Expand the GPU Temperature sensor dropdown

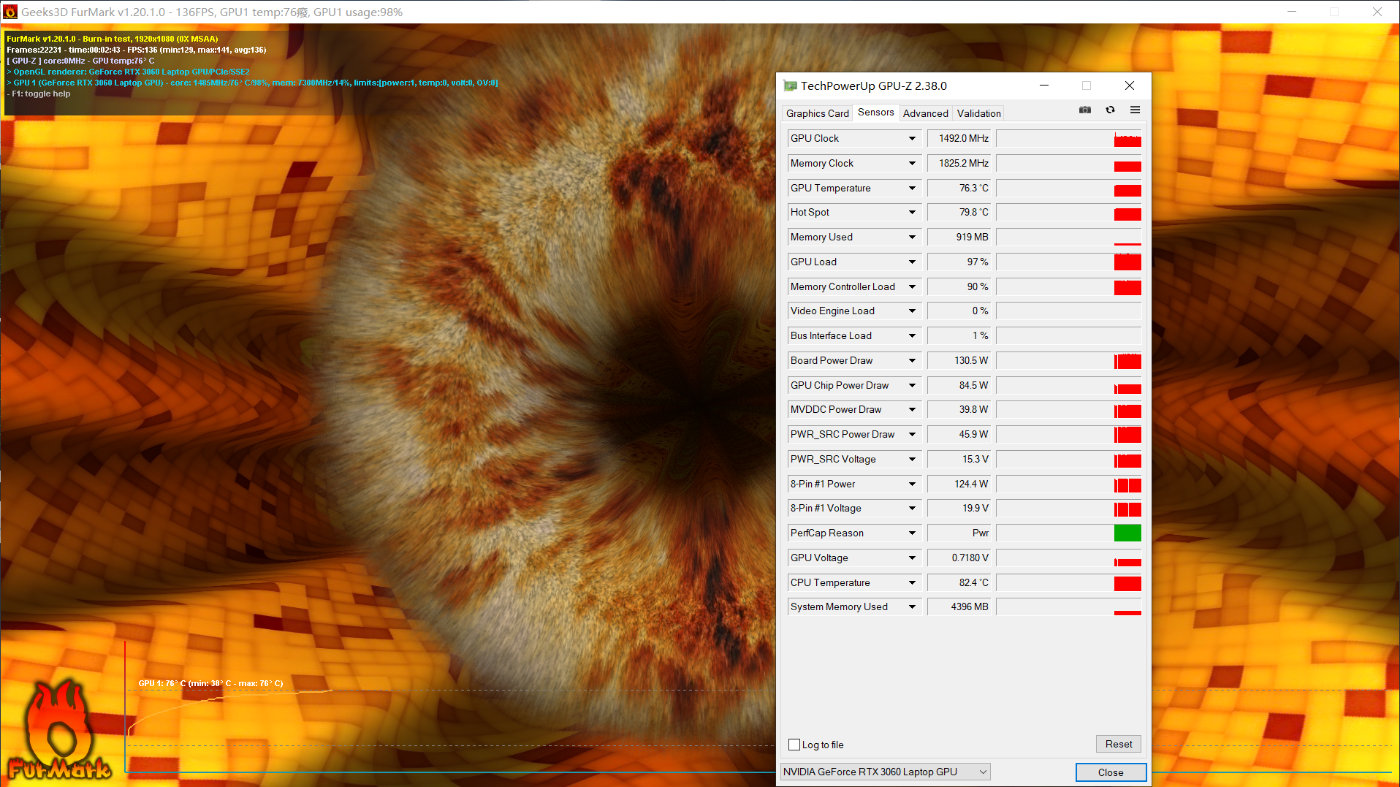coord(912,188)
